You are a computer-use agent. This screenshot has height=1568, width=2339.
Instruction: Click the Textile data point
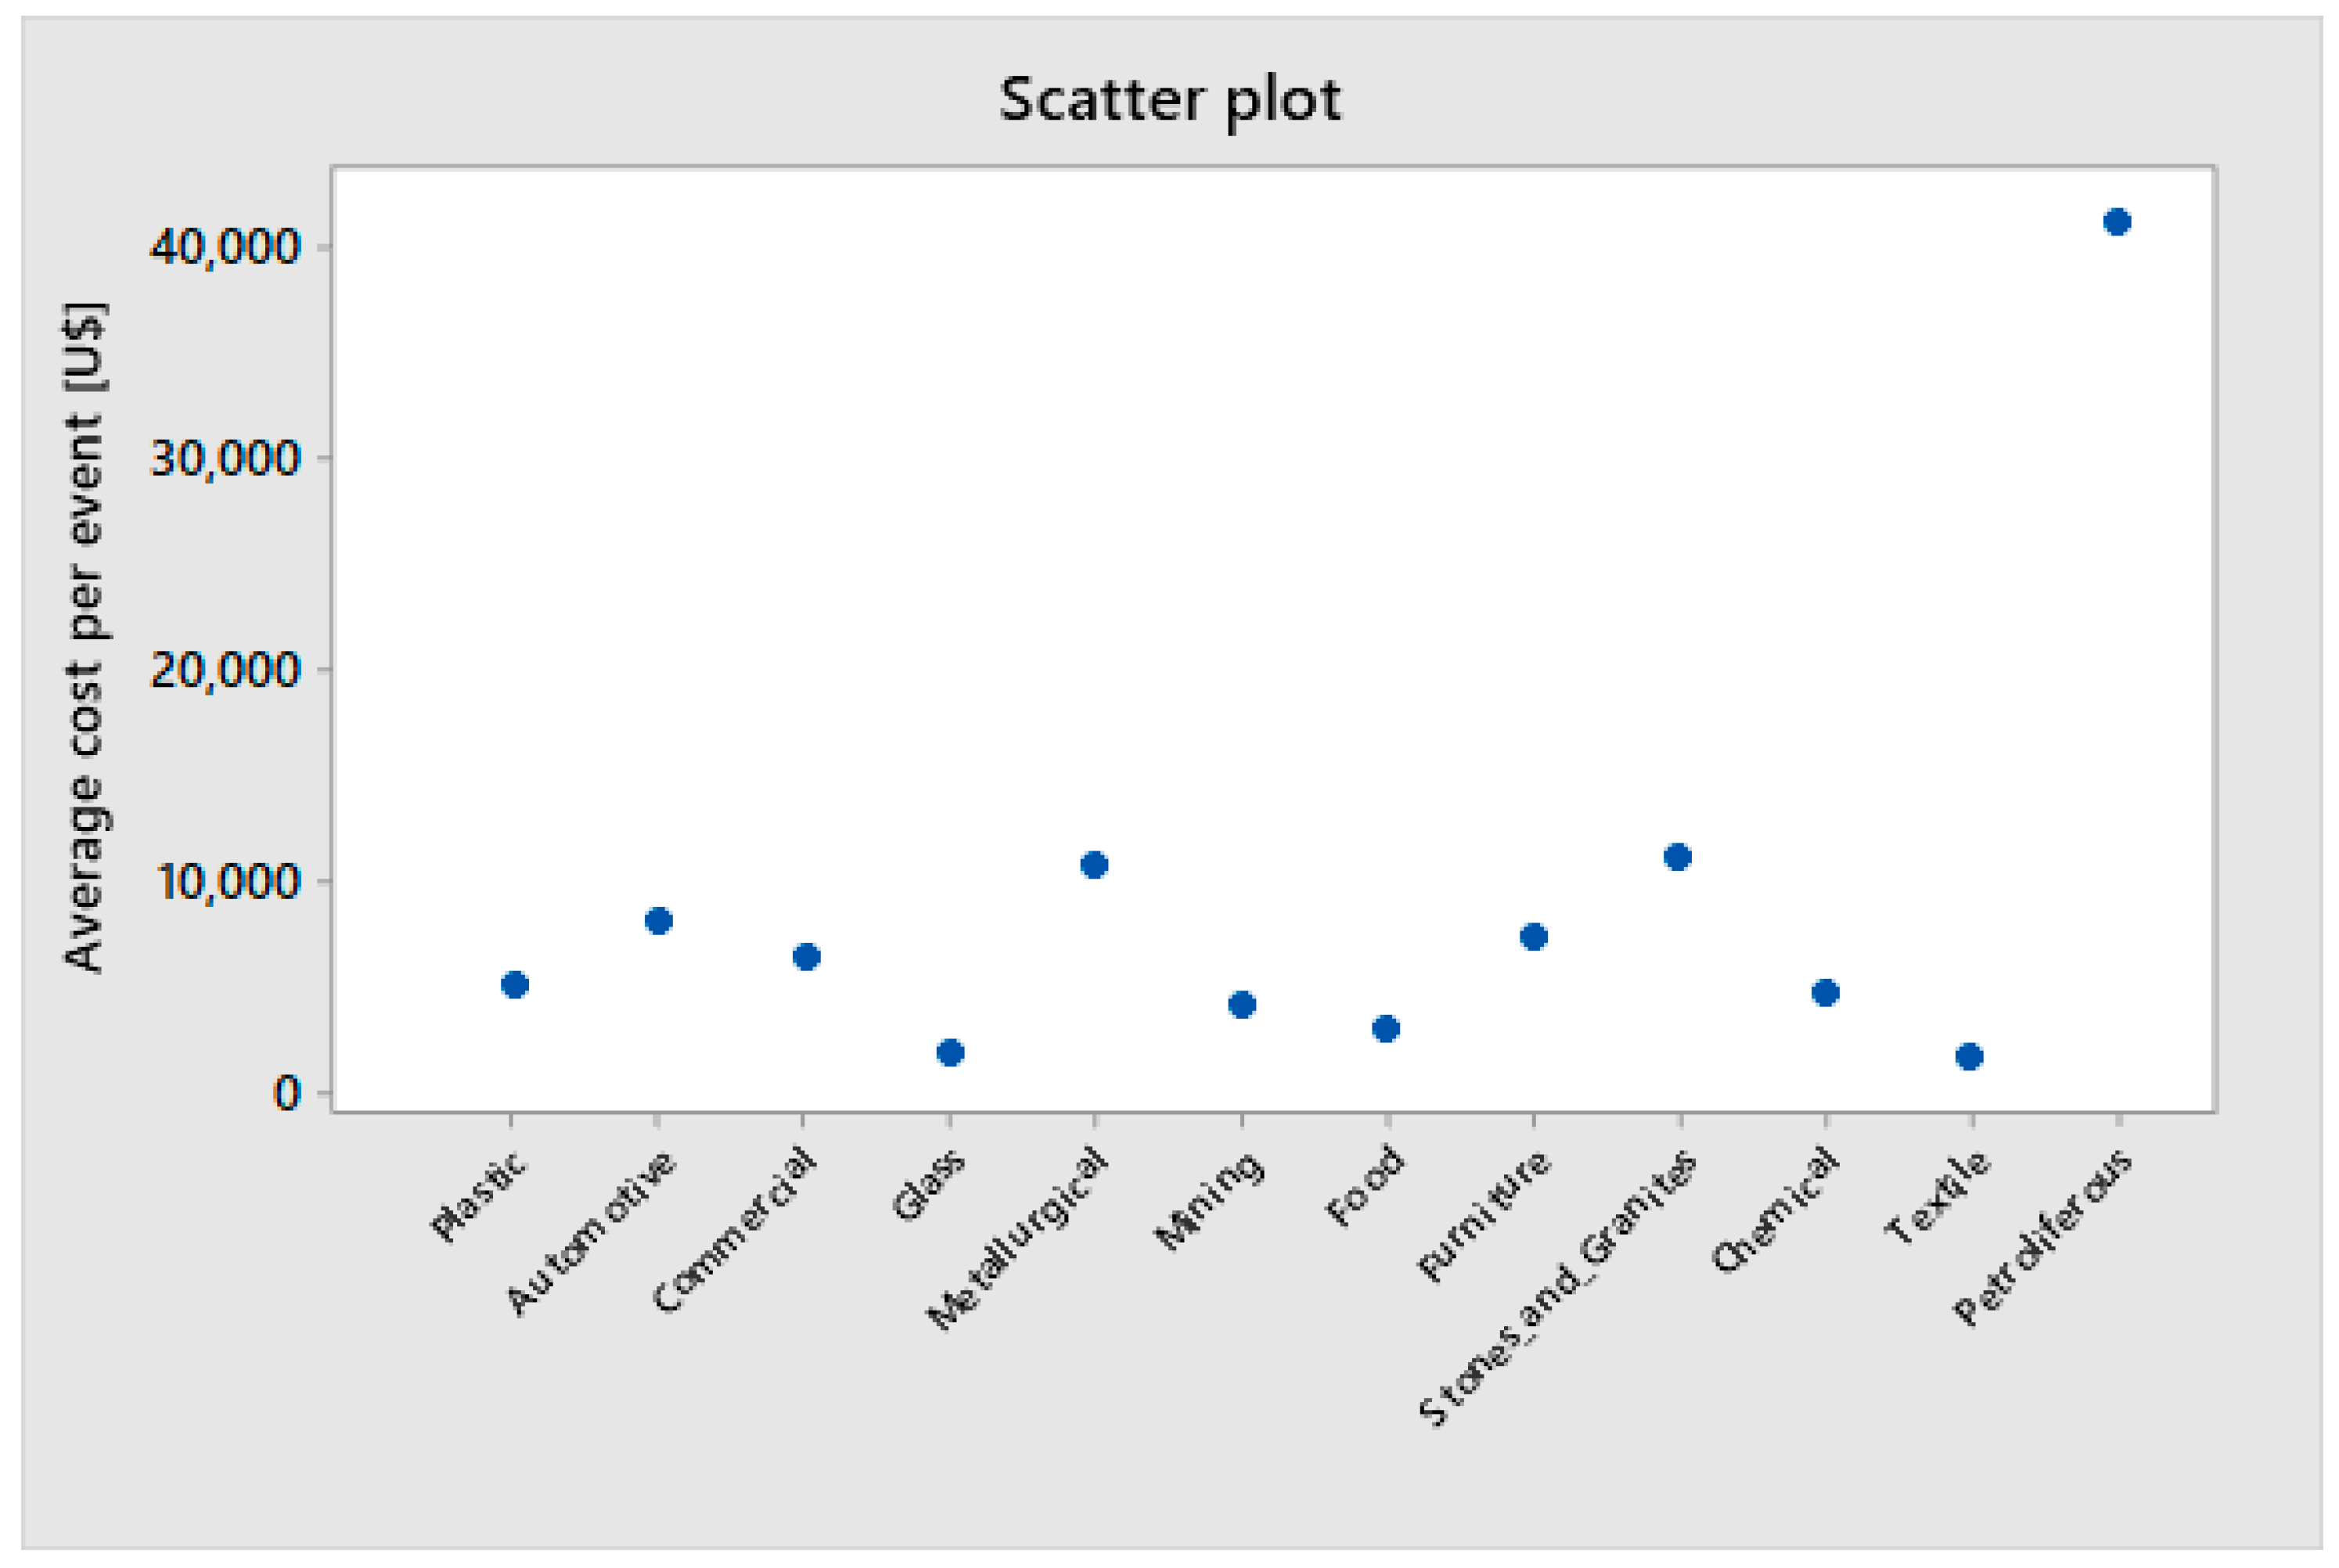[1969, 1057]
